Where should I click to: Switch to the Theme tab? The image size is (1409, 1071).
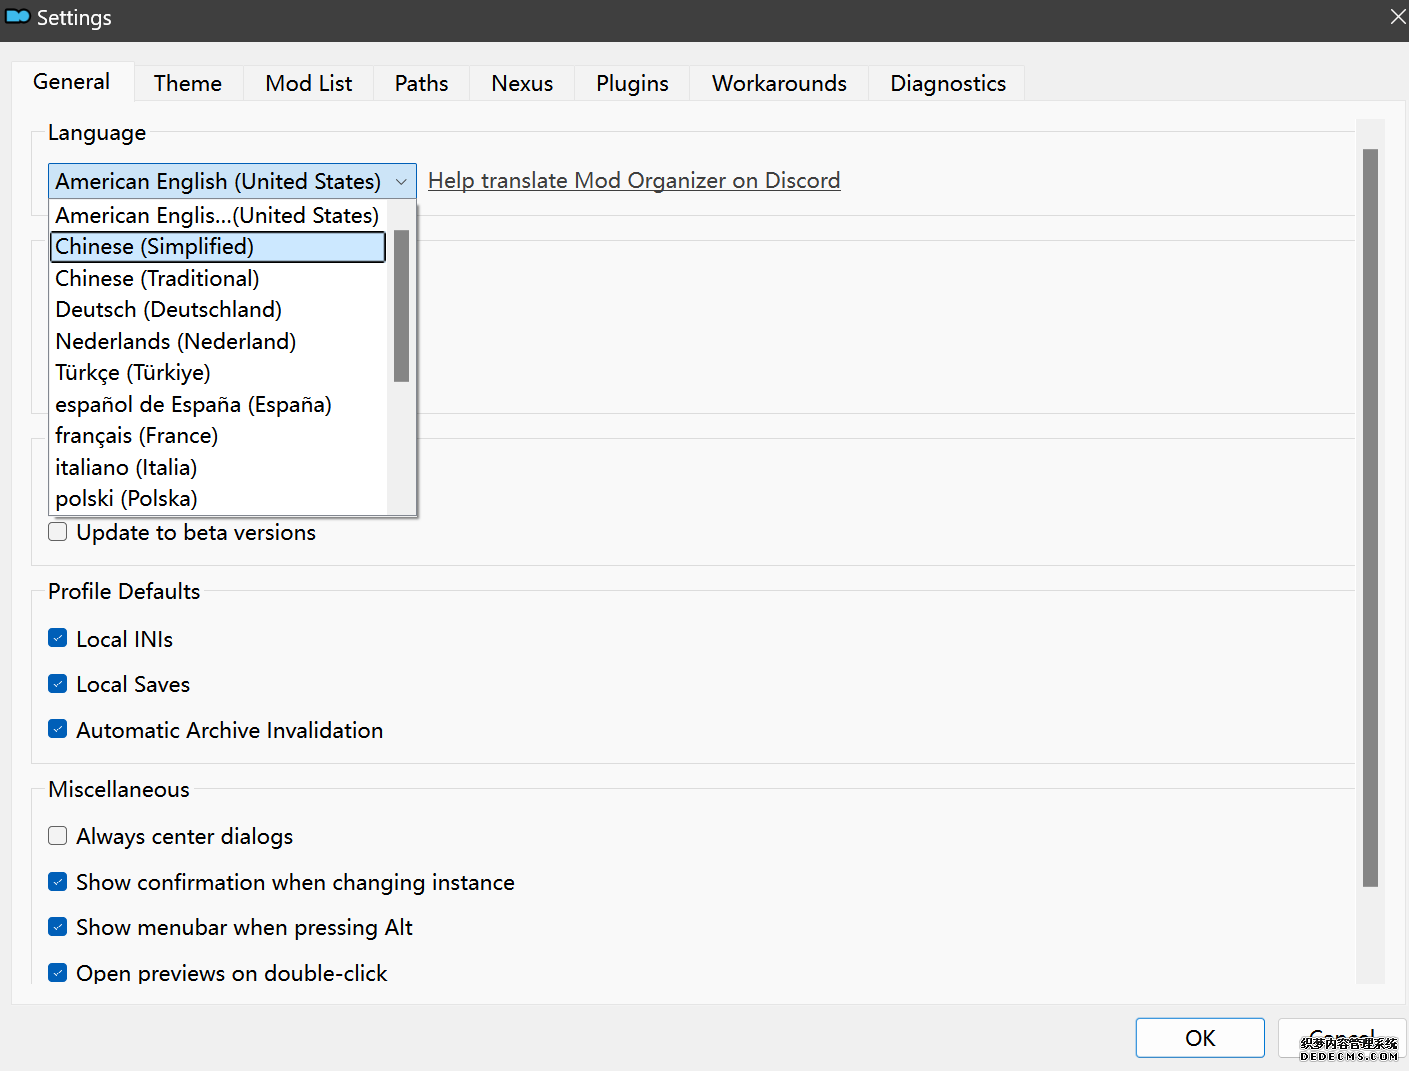click(187, 84)
